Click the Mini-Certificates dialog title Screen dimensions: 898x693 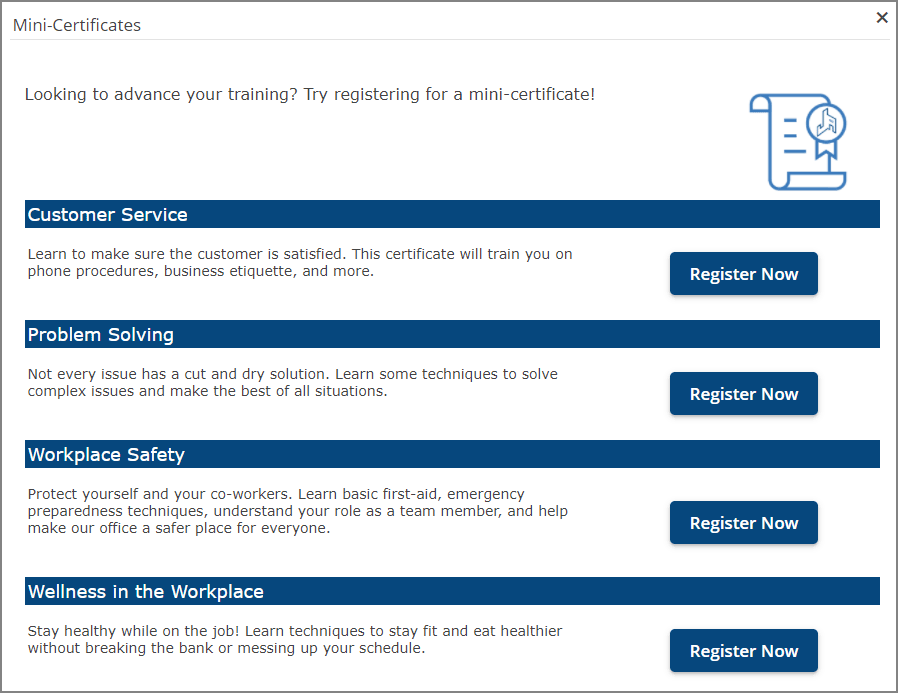(77, 25)
